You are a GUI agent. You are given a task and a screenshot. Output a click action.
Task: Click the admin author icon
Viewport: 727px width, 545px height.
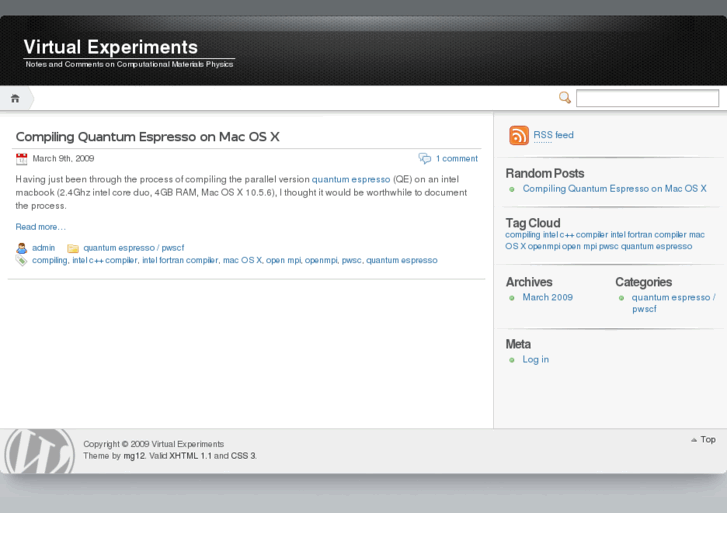(x=22, y=248)
